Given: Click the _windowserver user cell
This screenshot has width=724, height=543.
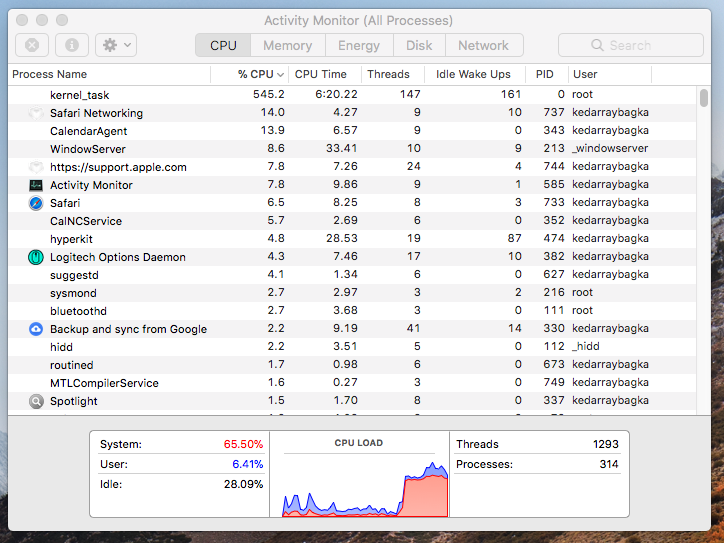Looking at the screenshot, I should click(610, 148).
